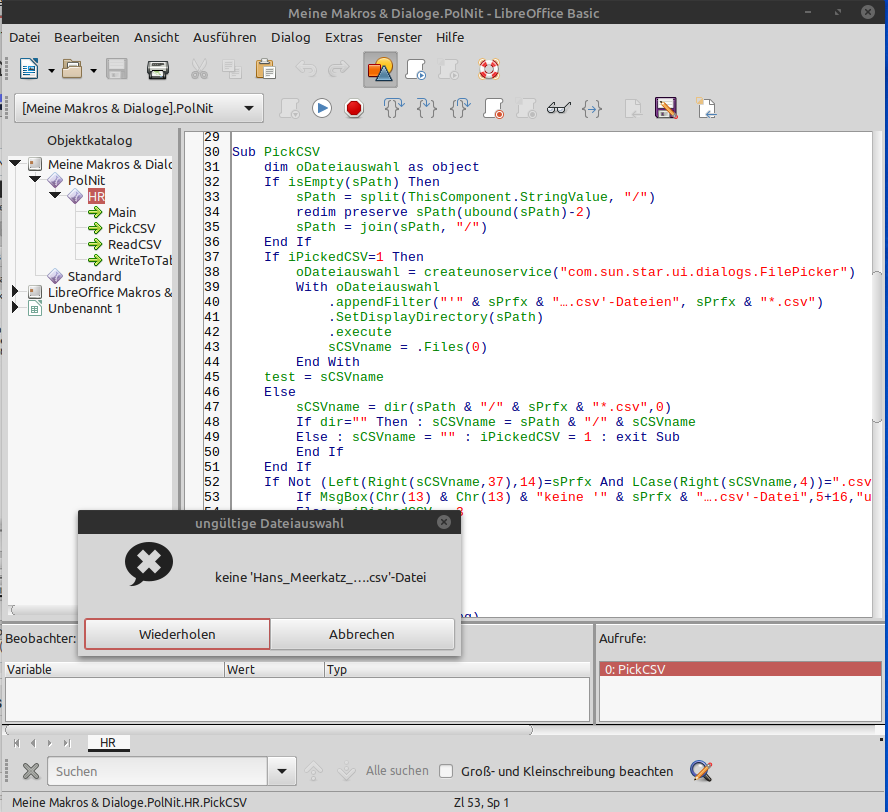Click the Typ column header
This screenshot has height=812, width=888.
click(457, 669)
